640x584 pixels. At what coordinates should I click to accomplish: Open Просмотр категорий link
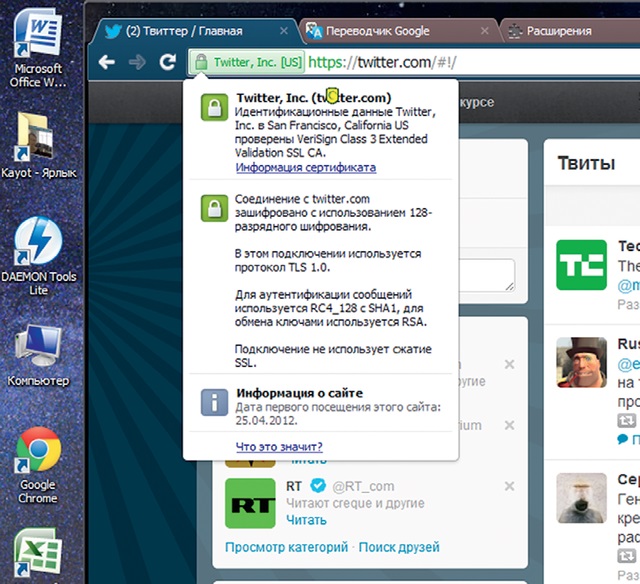tap(286, 547)
